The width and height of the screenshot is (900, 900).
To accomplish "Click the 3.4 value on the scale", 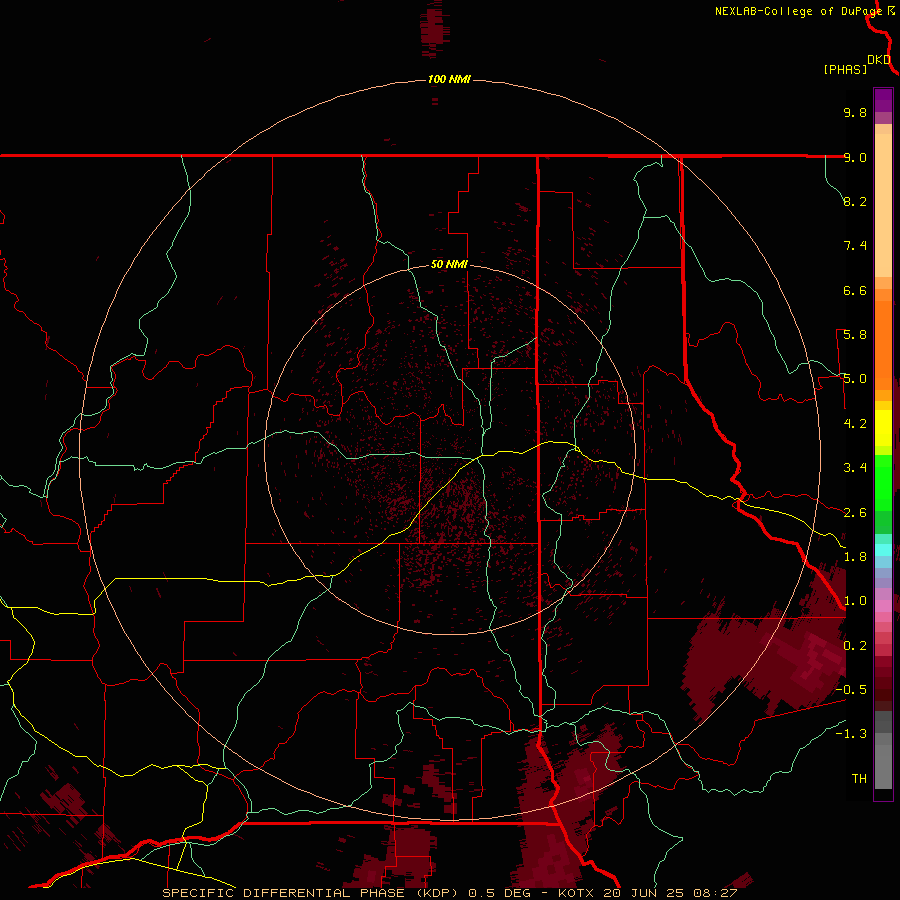I will (855, 468).
